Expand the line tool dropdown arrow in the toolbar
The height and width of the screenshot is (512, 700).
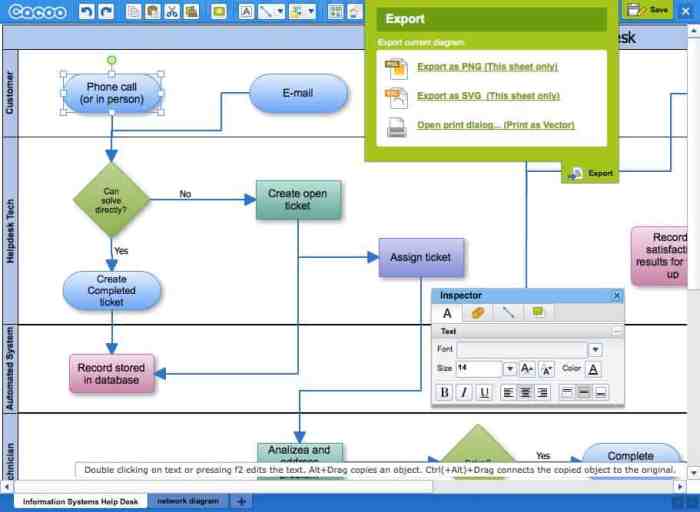click(279, 12)
